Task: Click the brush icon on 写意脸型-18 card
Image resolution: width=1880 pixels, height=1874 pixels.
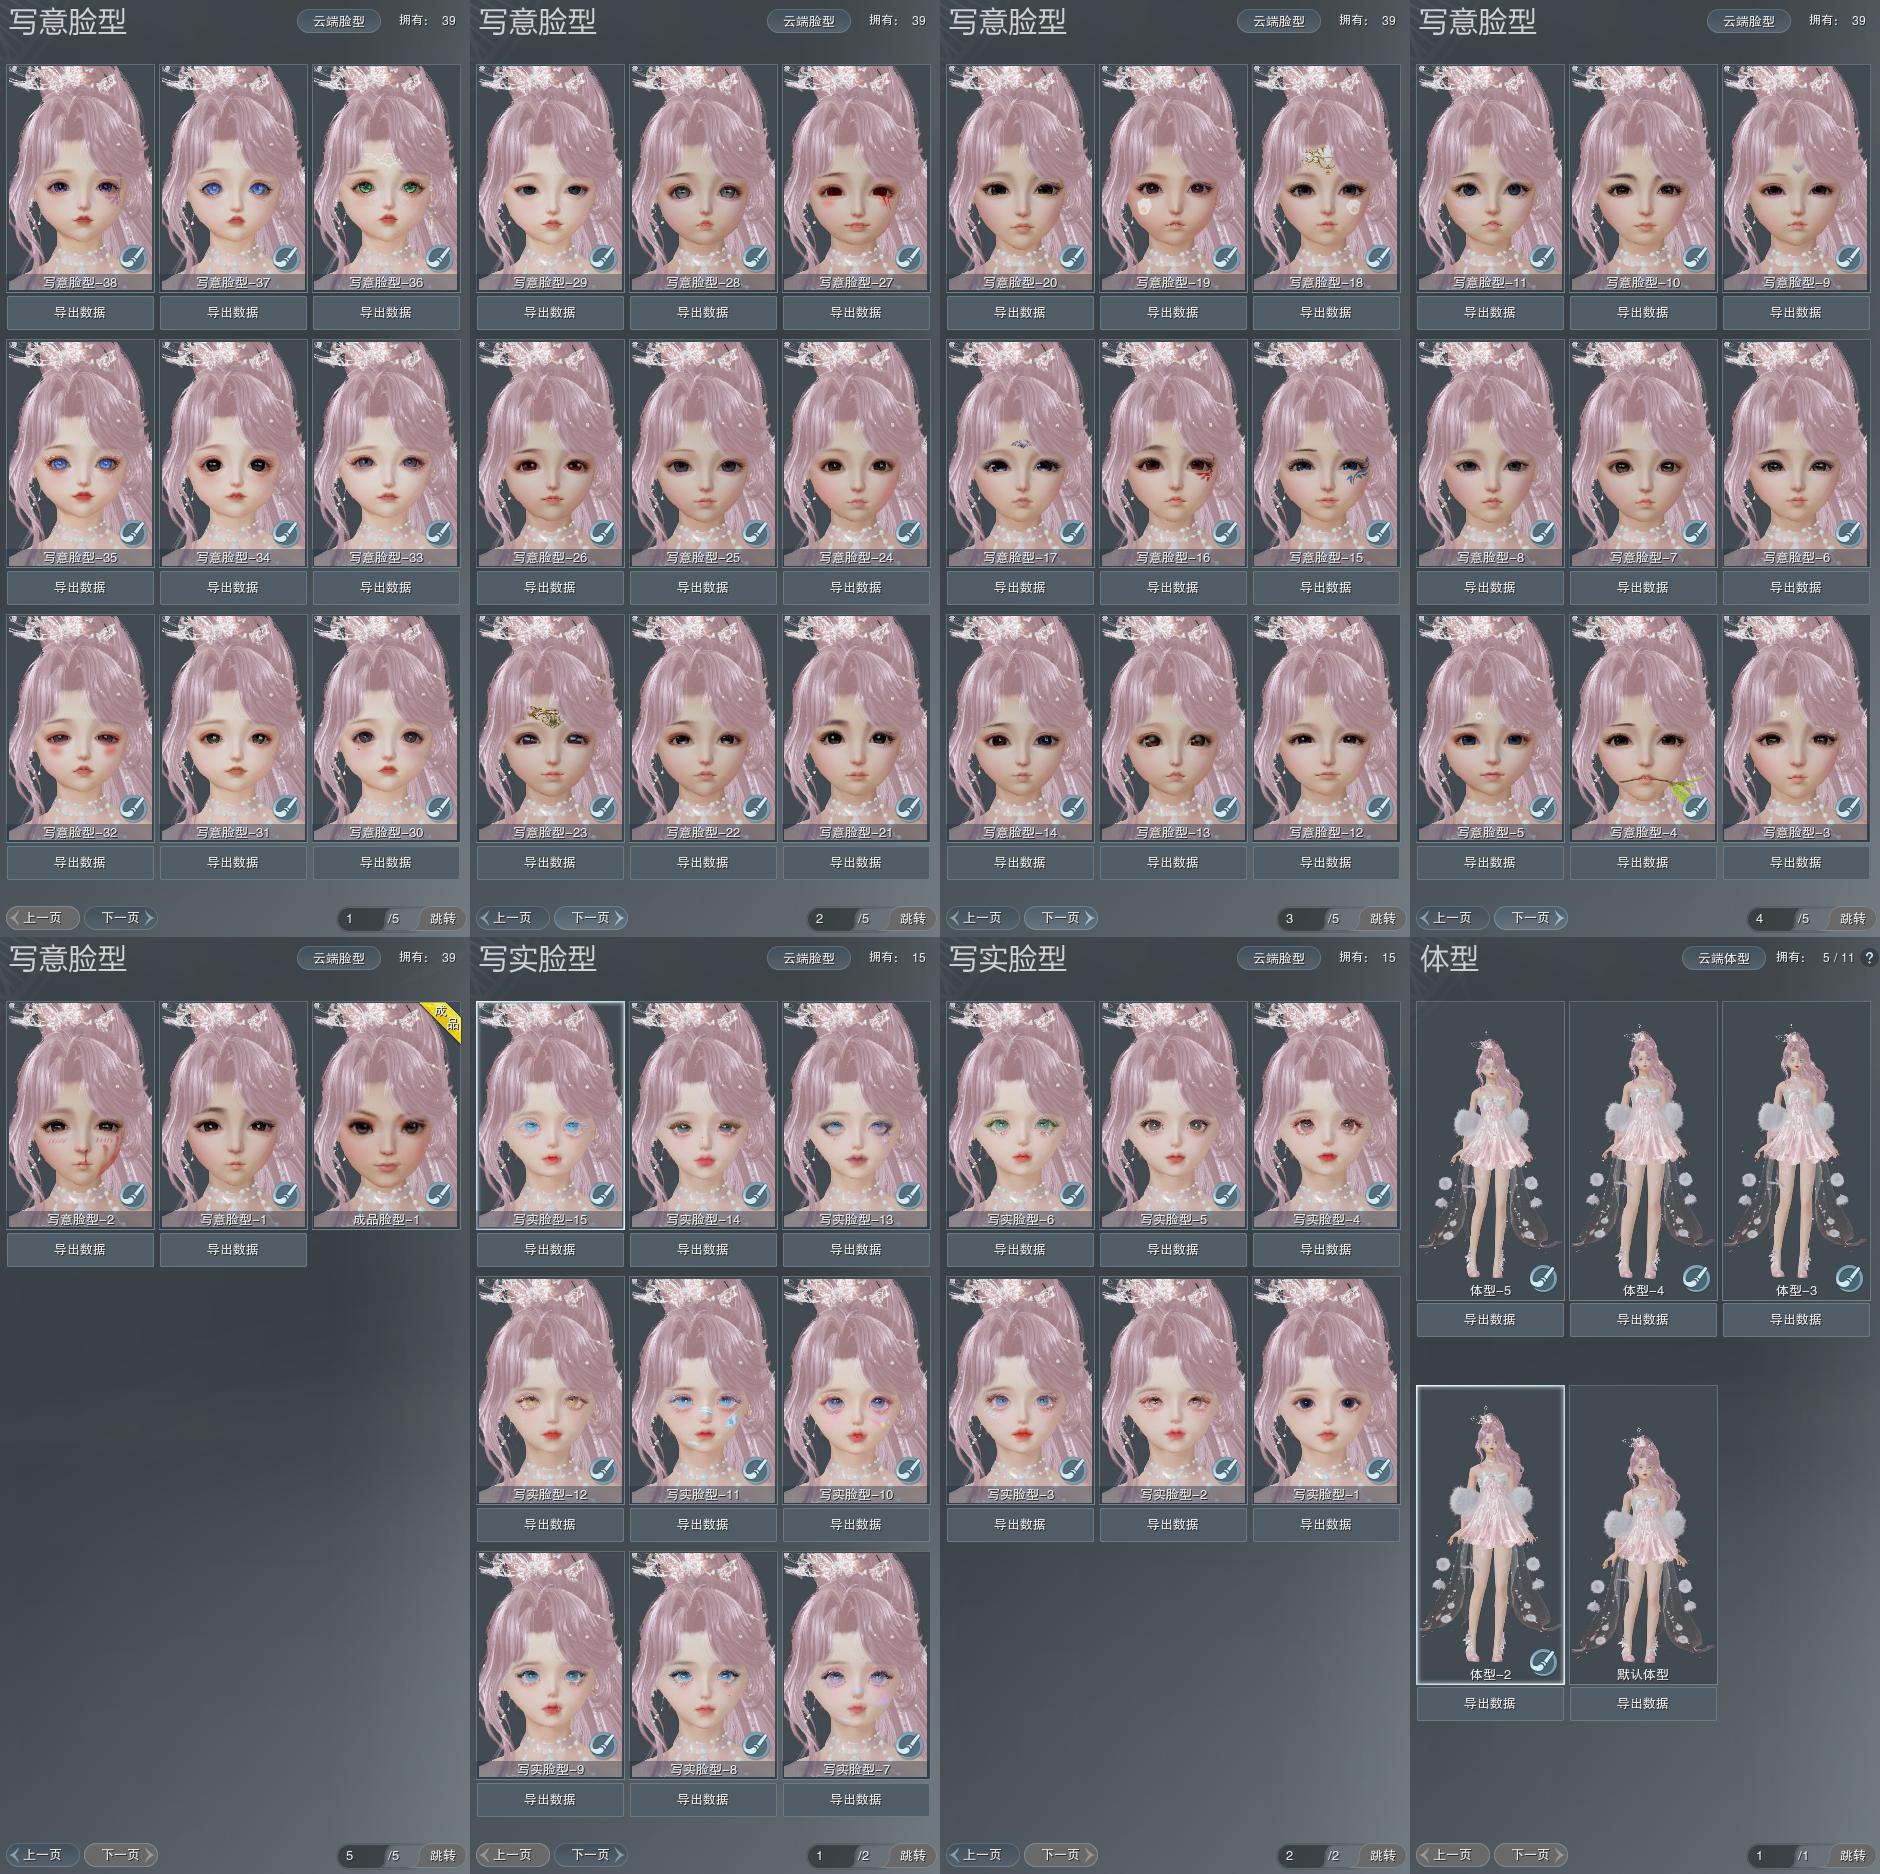Action: pos(1379,258)
